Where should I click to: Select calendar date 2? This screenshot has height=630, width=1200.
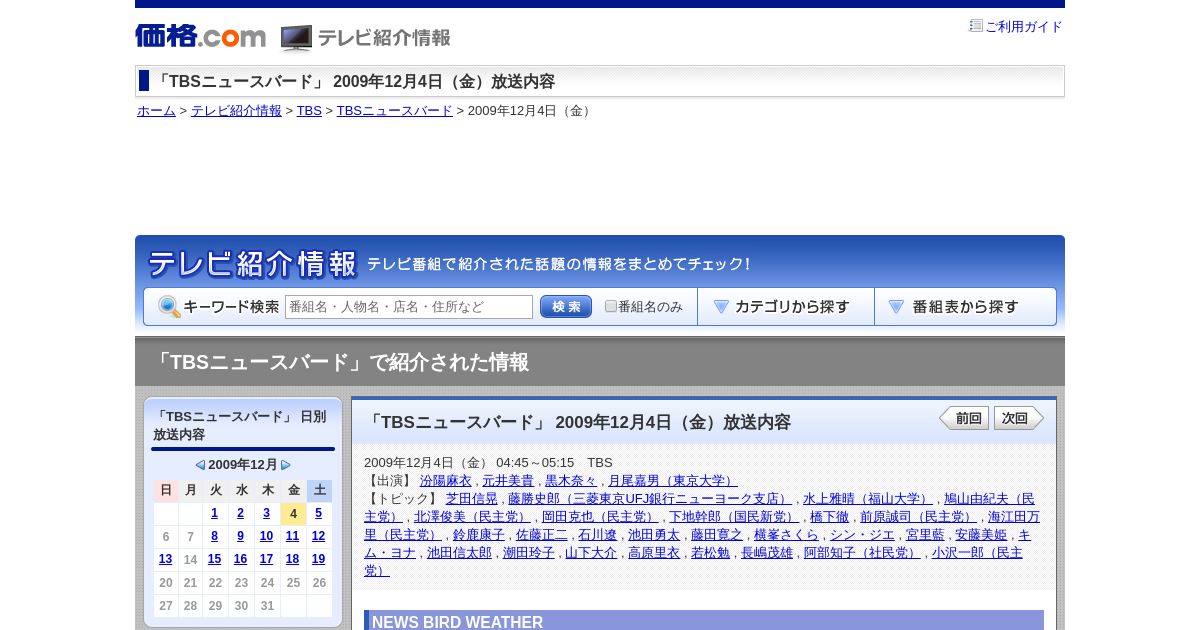[240, 513]
